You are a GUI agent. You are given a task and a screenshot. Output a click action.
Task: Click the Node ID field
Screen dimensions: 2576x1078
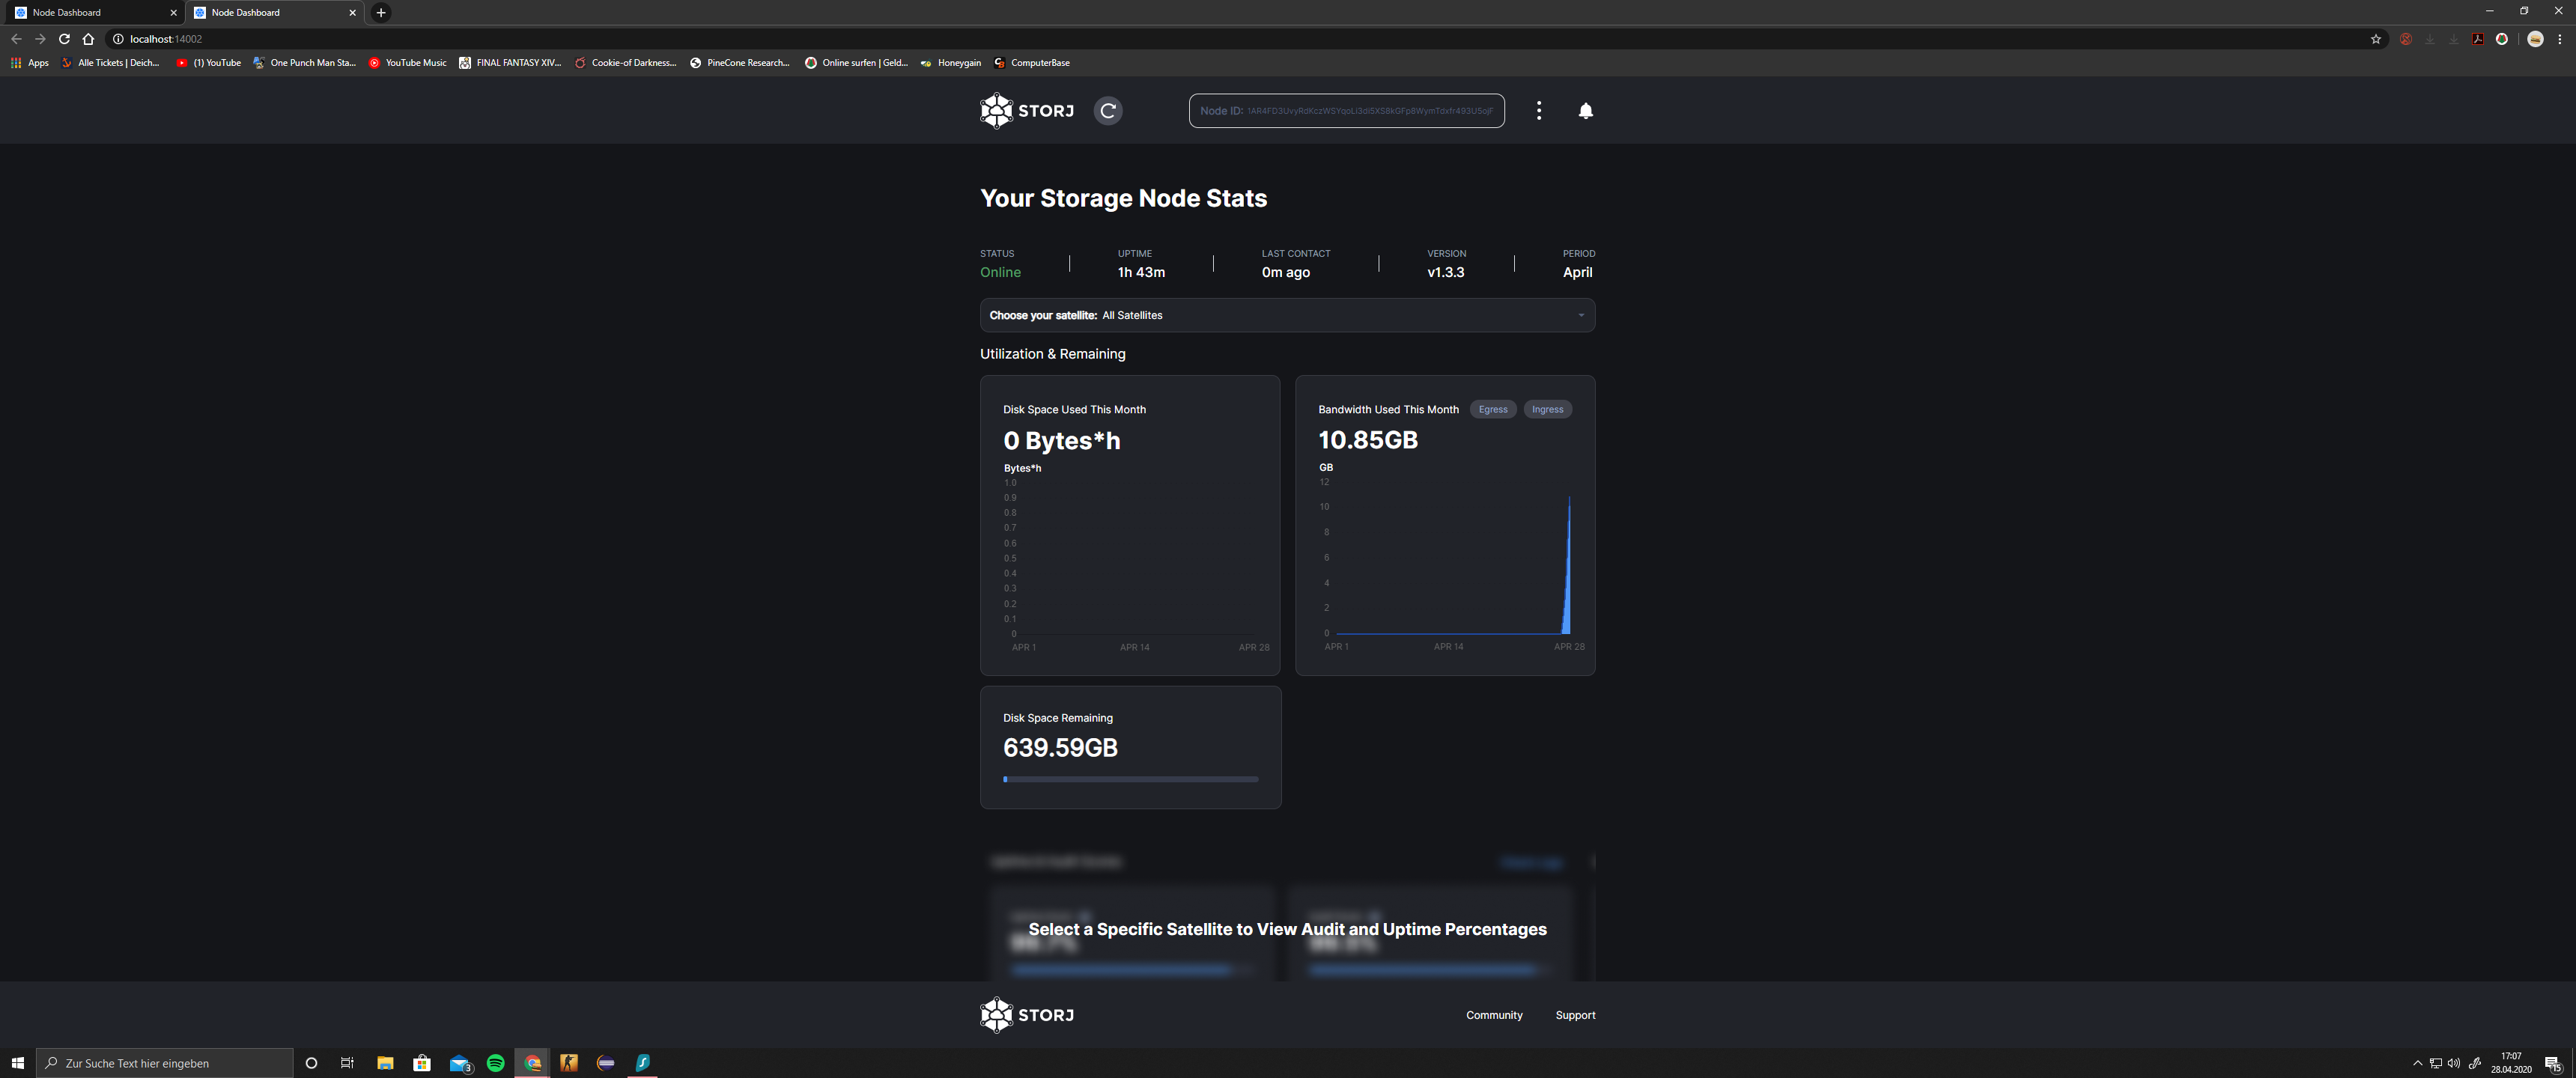coord(1346,111)
